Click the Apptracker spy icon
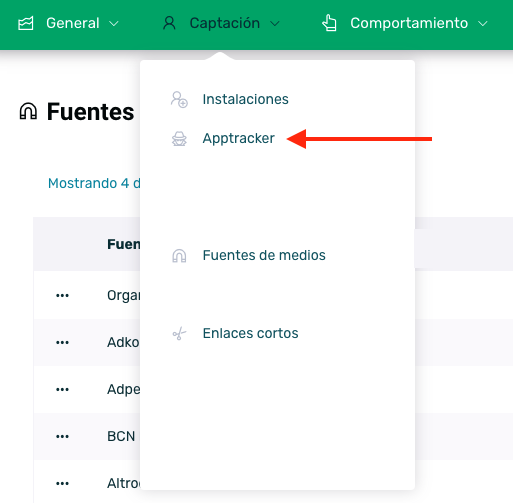The image size is (513, 503). (x=179, y=139)
